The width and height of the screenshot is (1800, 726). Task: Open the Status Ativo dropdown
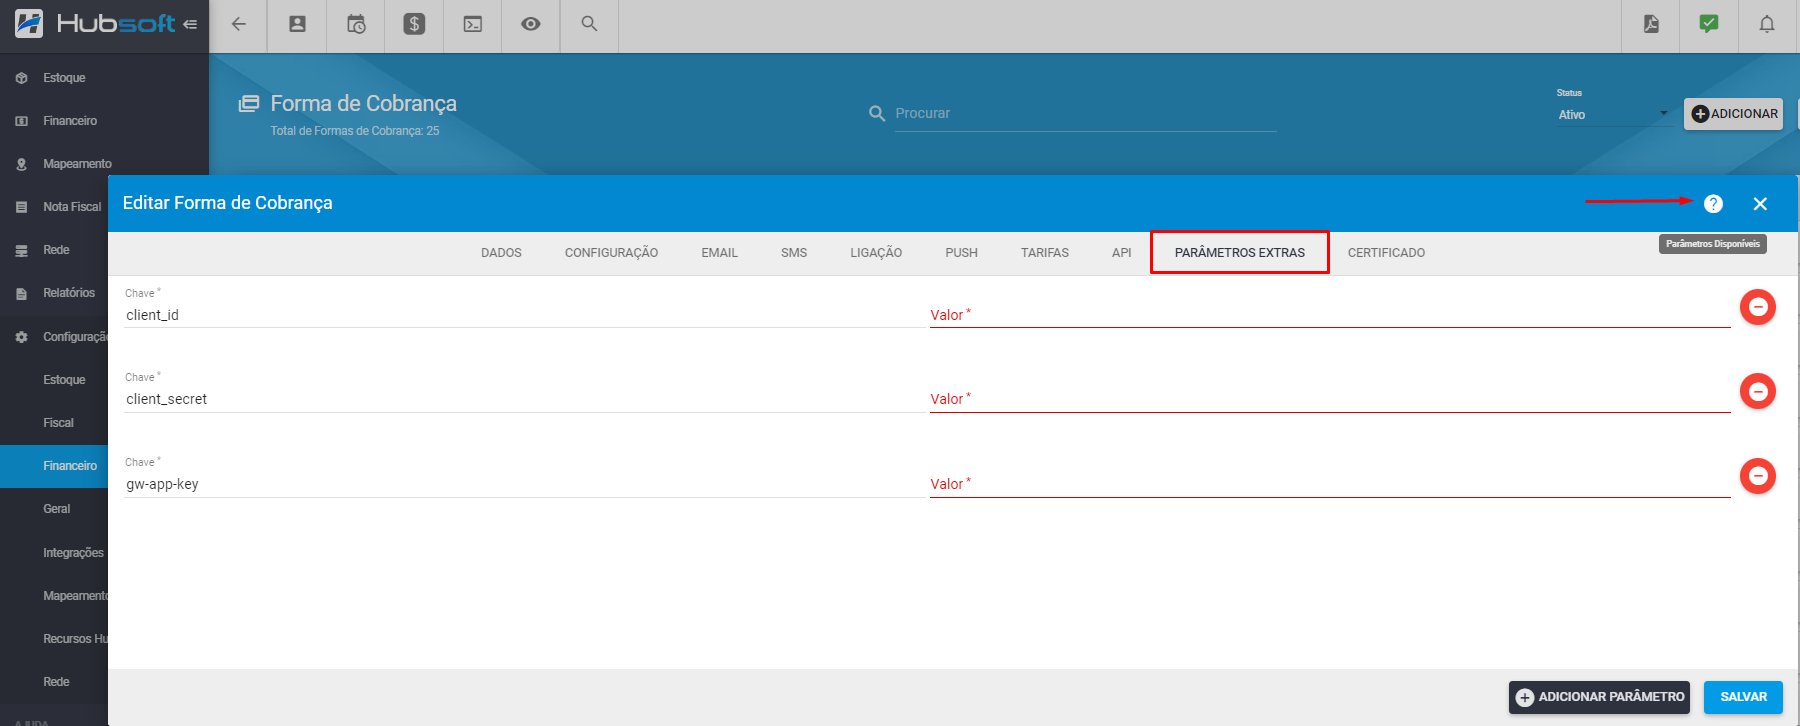[1613, 115]
